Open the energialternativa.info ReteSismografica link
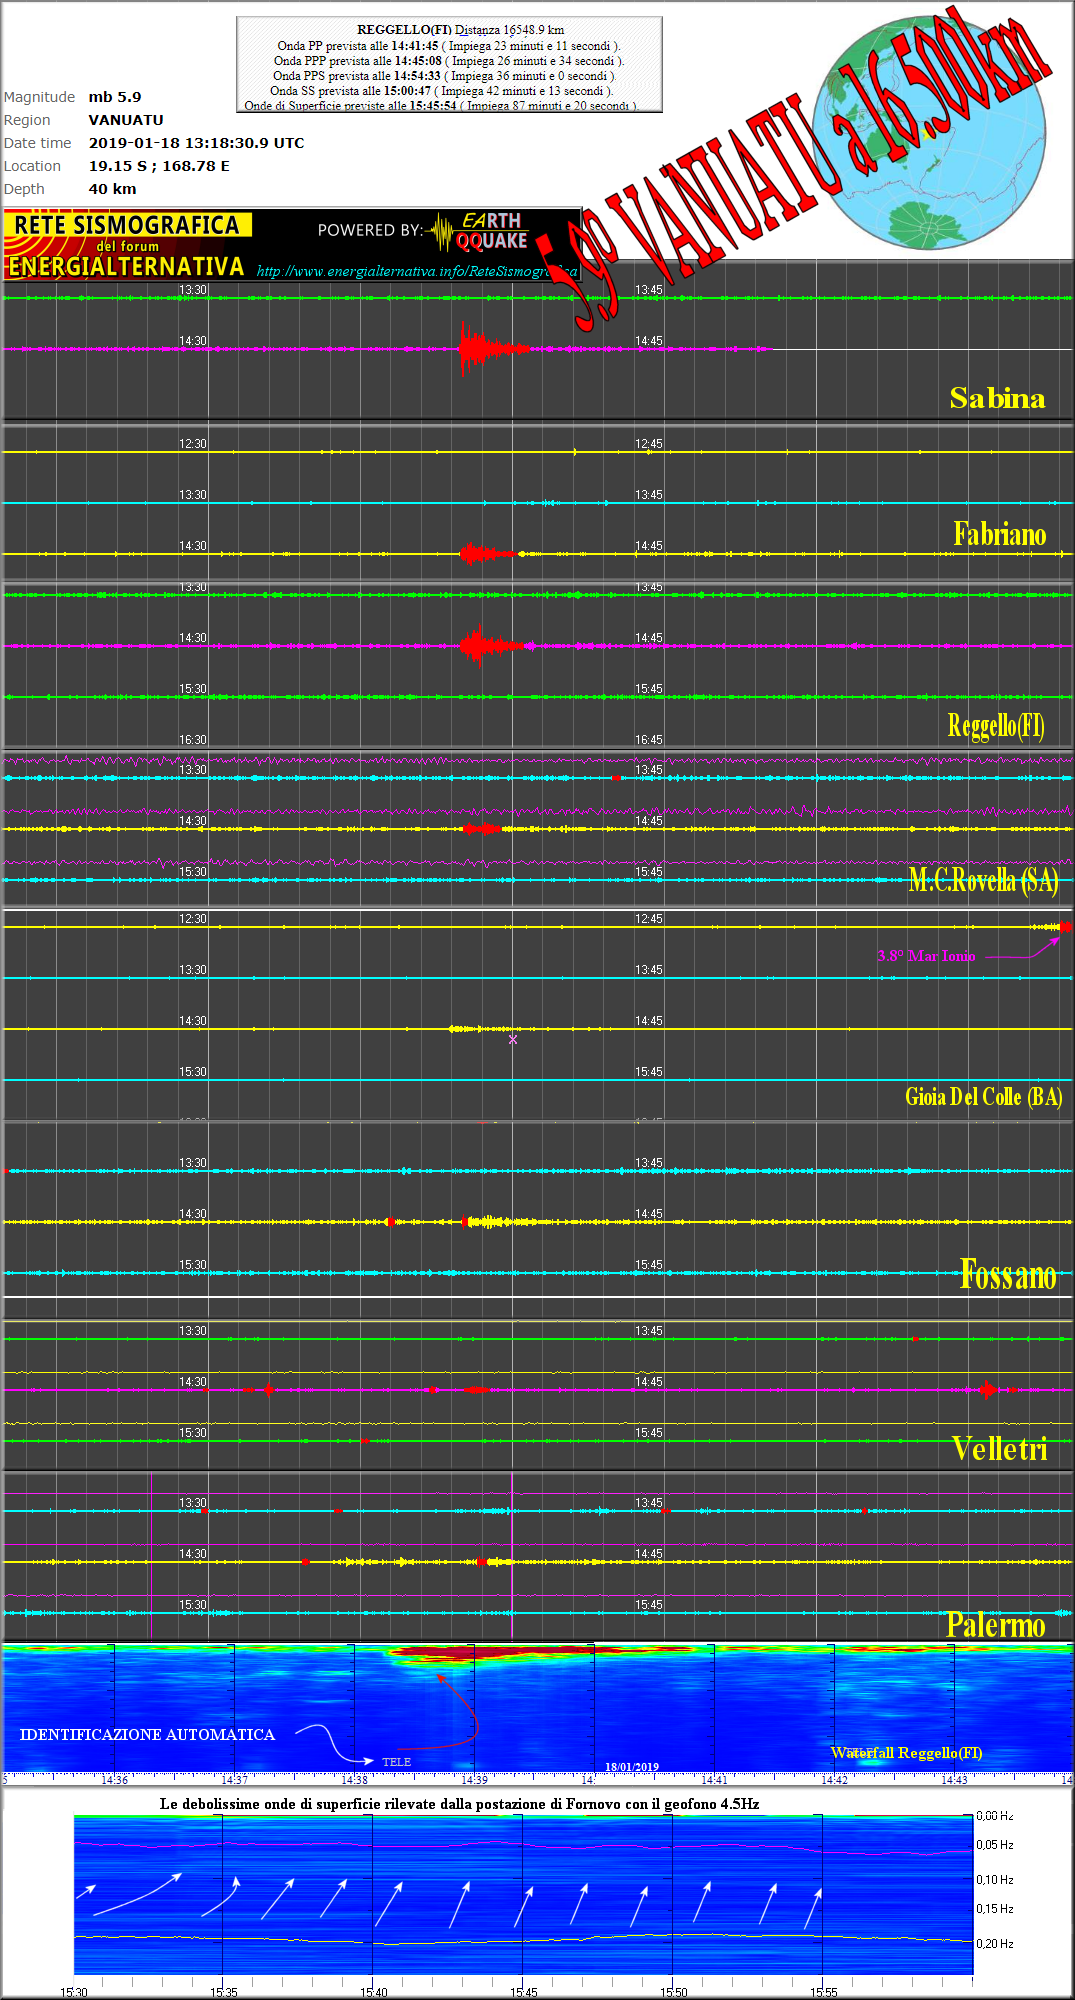The height and width of the screenshot is (2000, 1075). click(x=416, y=271)
